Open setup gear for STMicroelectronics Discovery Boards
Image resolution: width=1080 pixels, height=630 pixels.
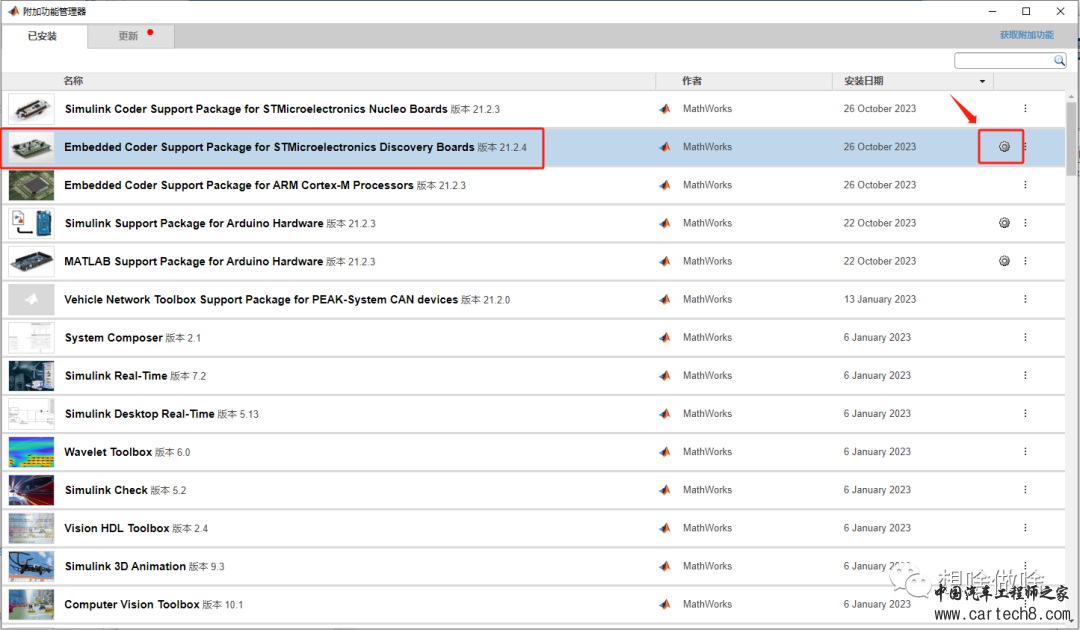pyautogui.click(x=1004, y=147)
